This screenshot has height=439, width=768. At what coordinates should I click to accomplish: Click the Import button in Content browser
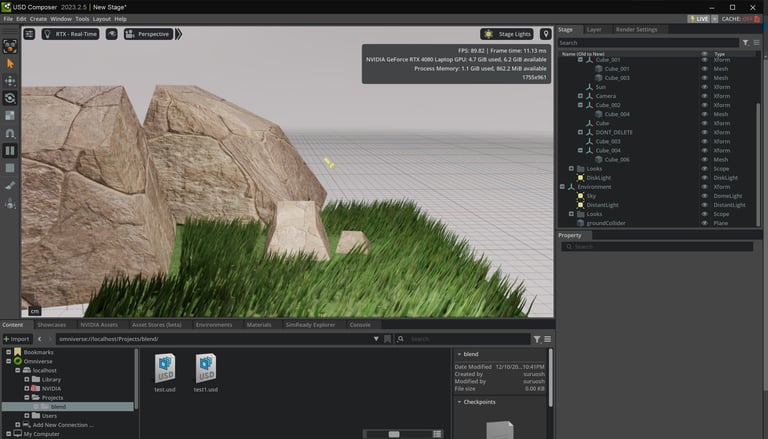pos(17,339)
